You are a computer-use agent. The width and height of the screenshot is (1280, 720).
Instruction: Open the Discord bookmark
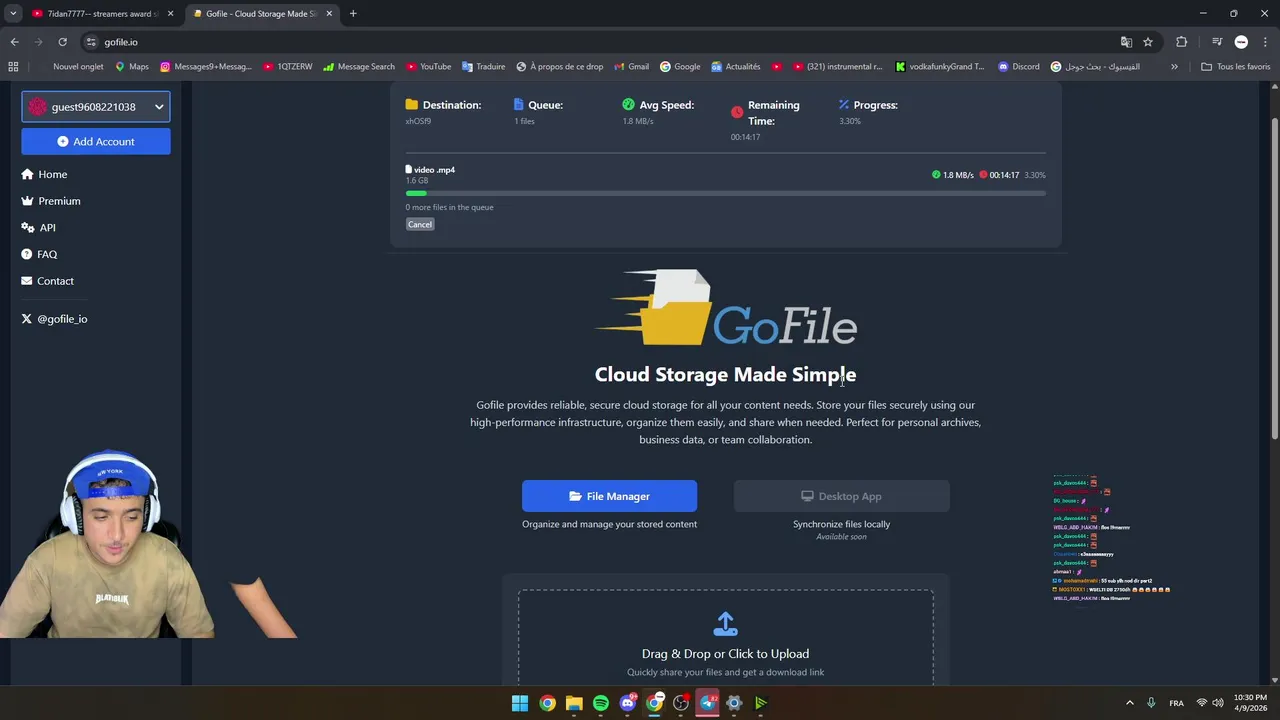point(1019,67)
